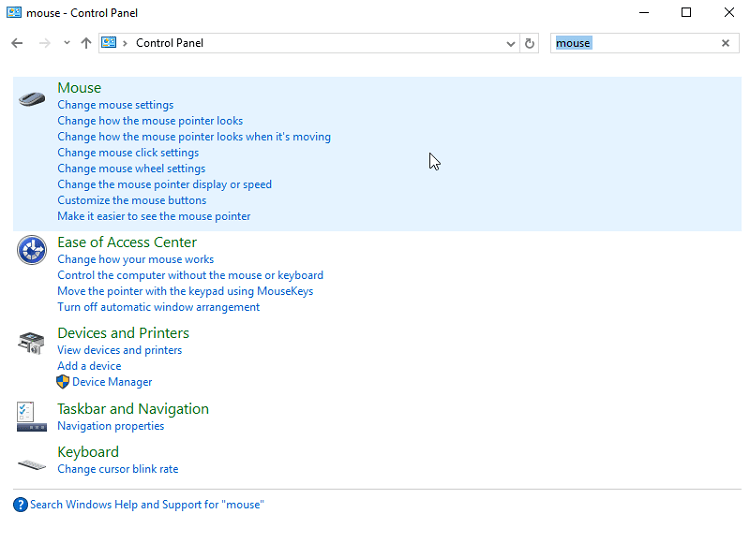
Task: Open Change the mouse pointer display or speed
Action: (165, 184)
